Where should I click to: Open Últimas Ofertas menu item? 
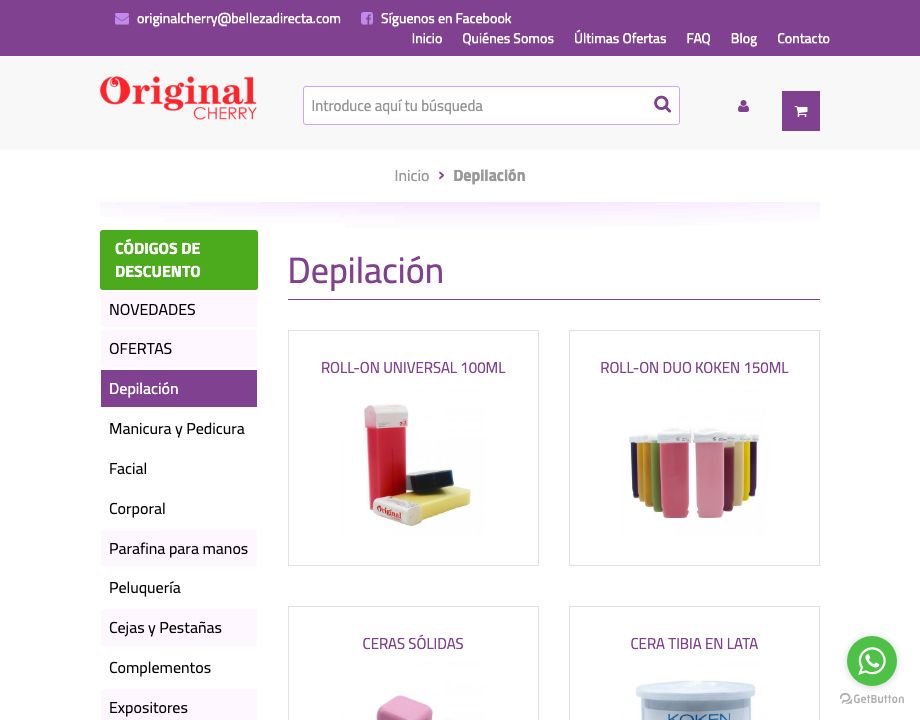(x=620, y=39)
